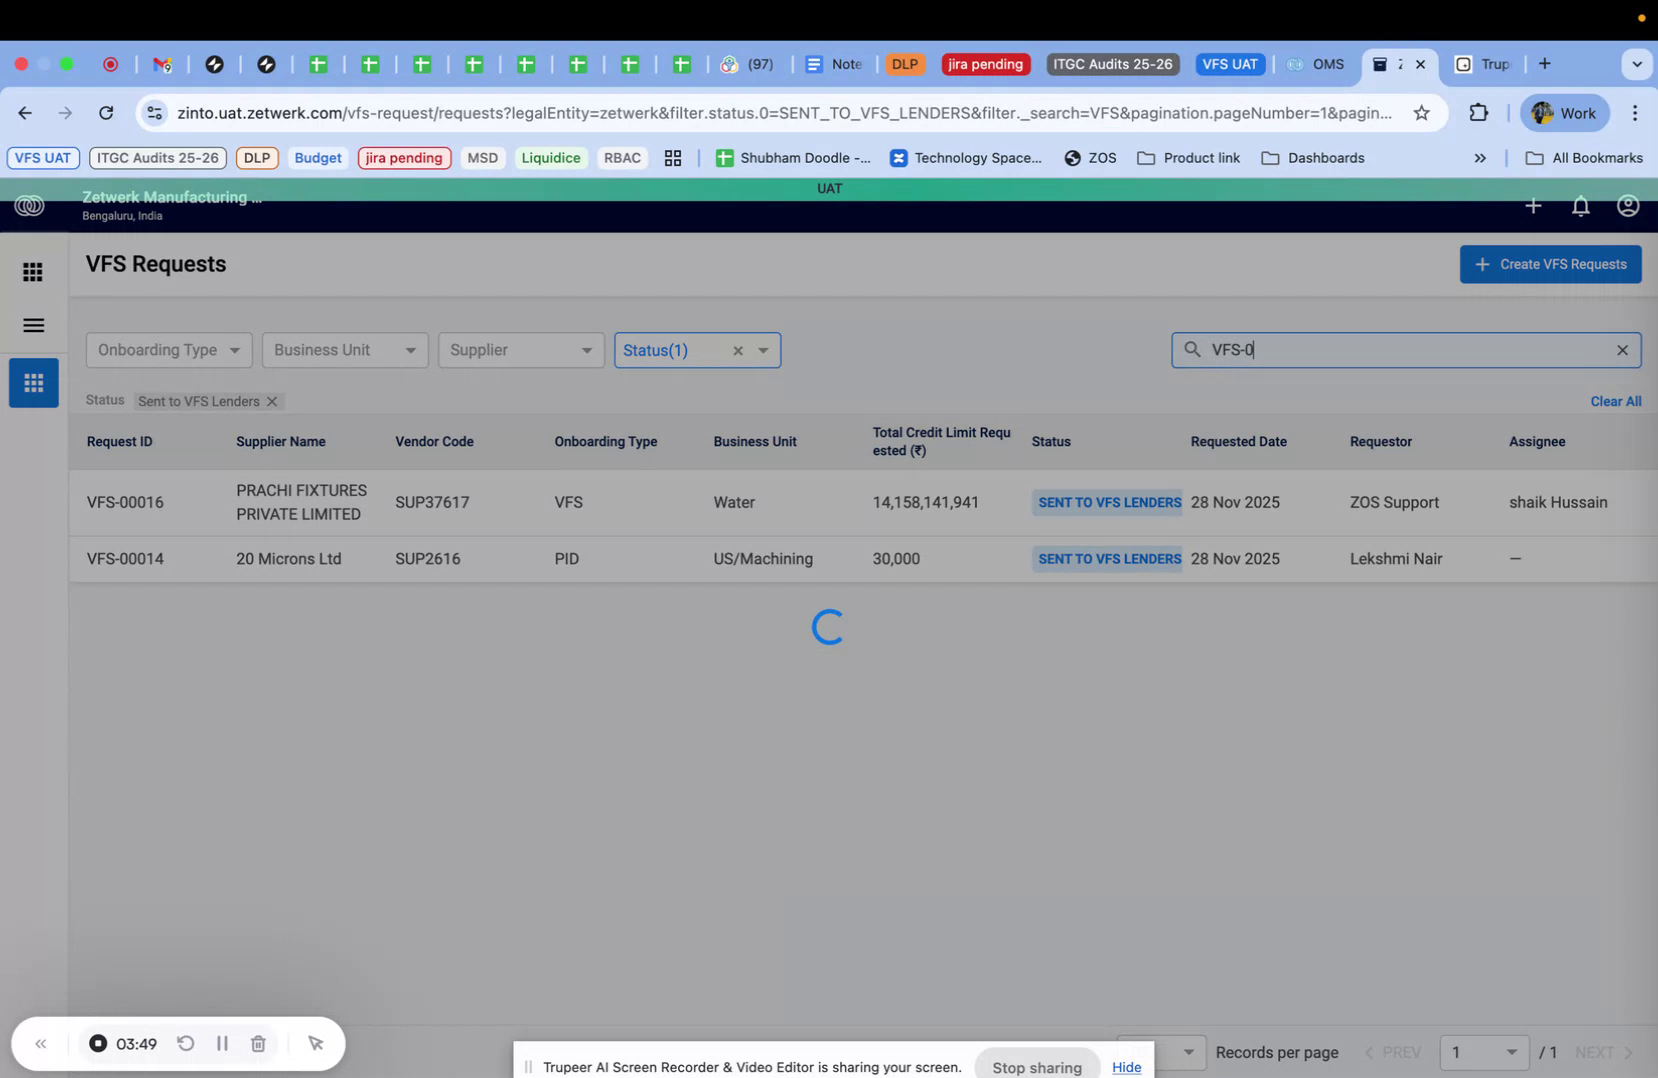Open the Onboarding Type dropdown

click(167, 350)
